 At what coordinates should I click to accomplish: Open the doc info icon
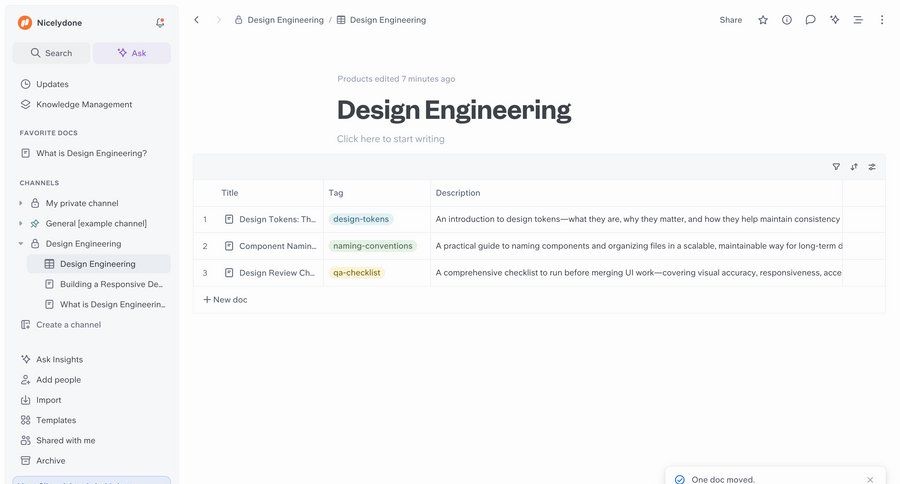point(787,20)
